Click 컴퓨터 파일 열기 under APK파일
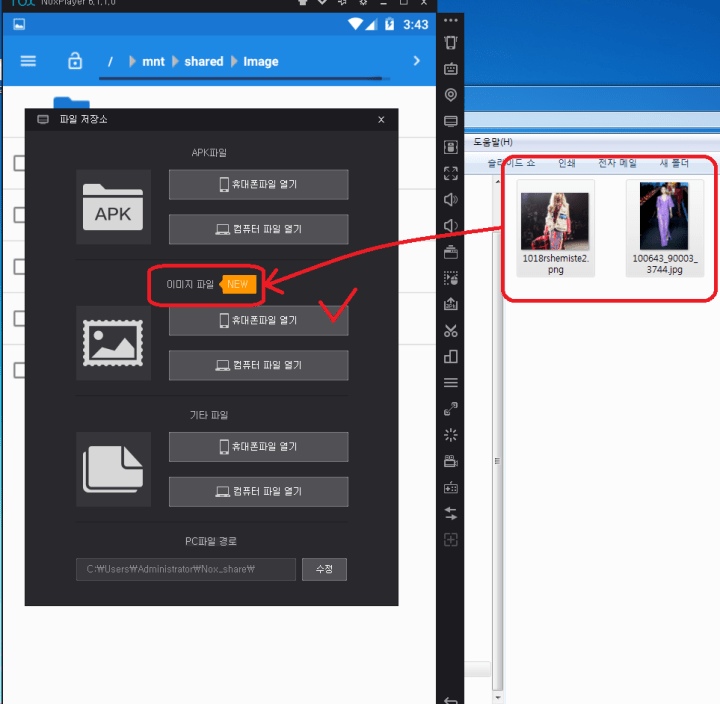This screenshot has width=720, height=704. pyautogui.click(x=258, y=229)
